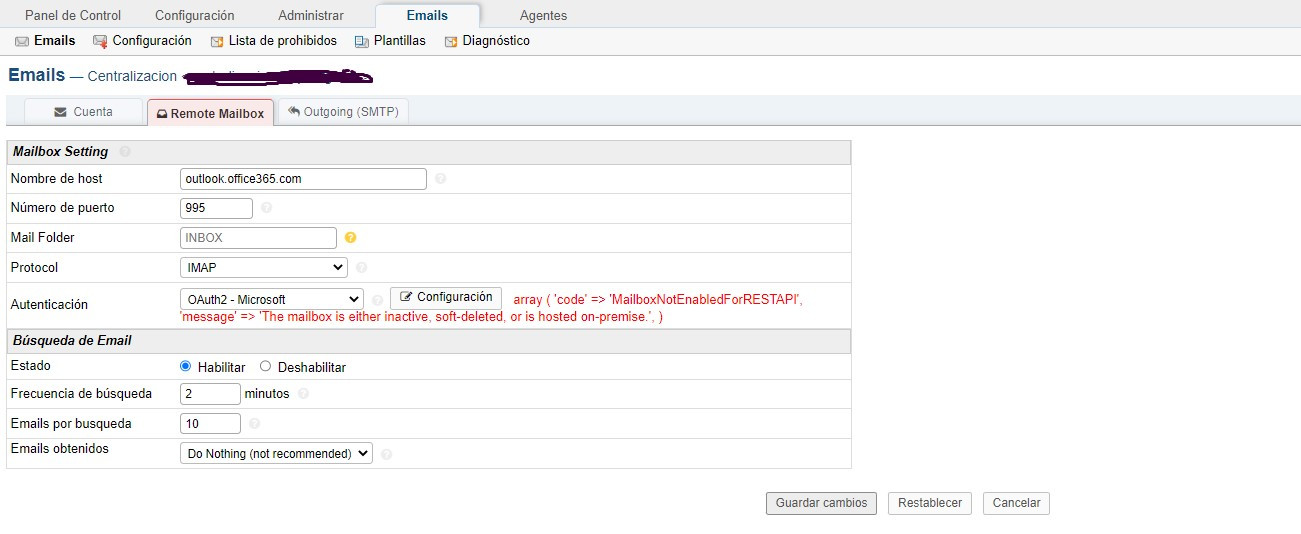Open the Cuenta tab
This screenshot has height=534, width=1301.
click(83, 112)
